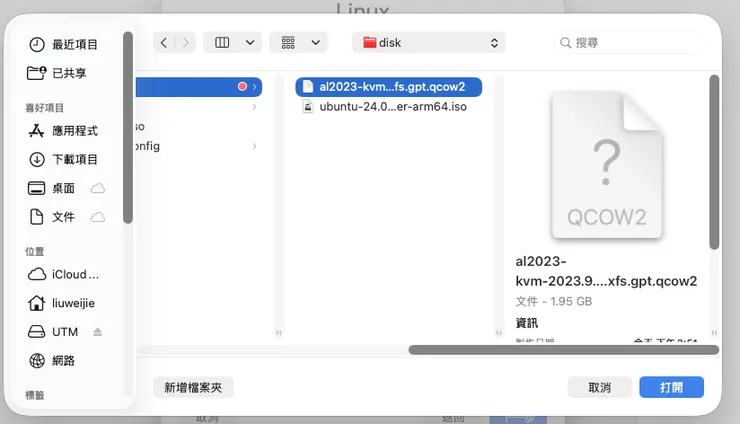The height and width of the screenshot is (424, 740).
Task: Select ubuntu-24.0 arm64 iso file
Action: pyautogui.click(x=389, y=107)
